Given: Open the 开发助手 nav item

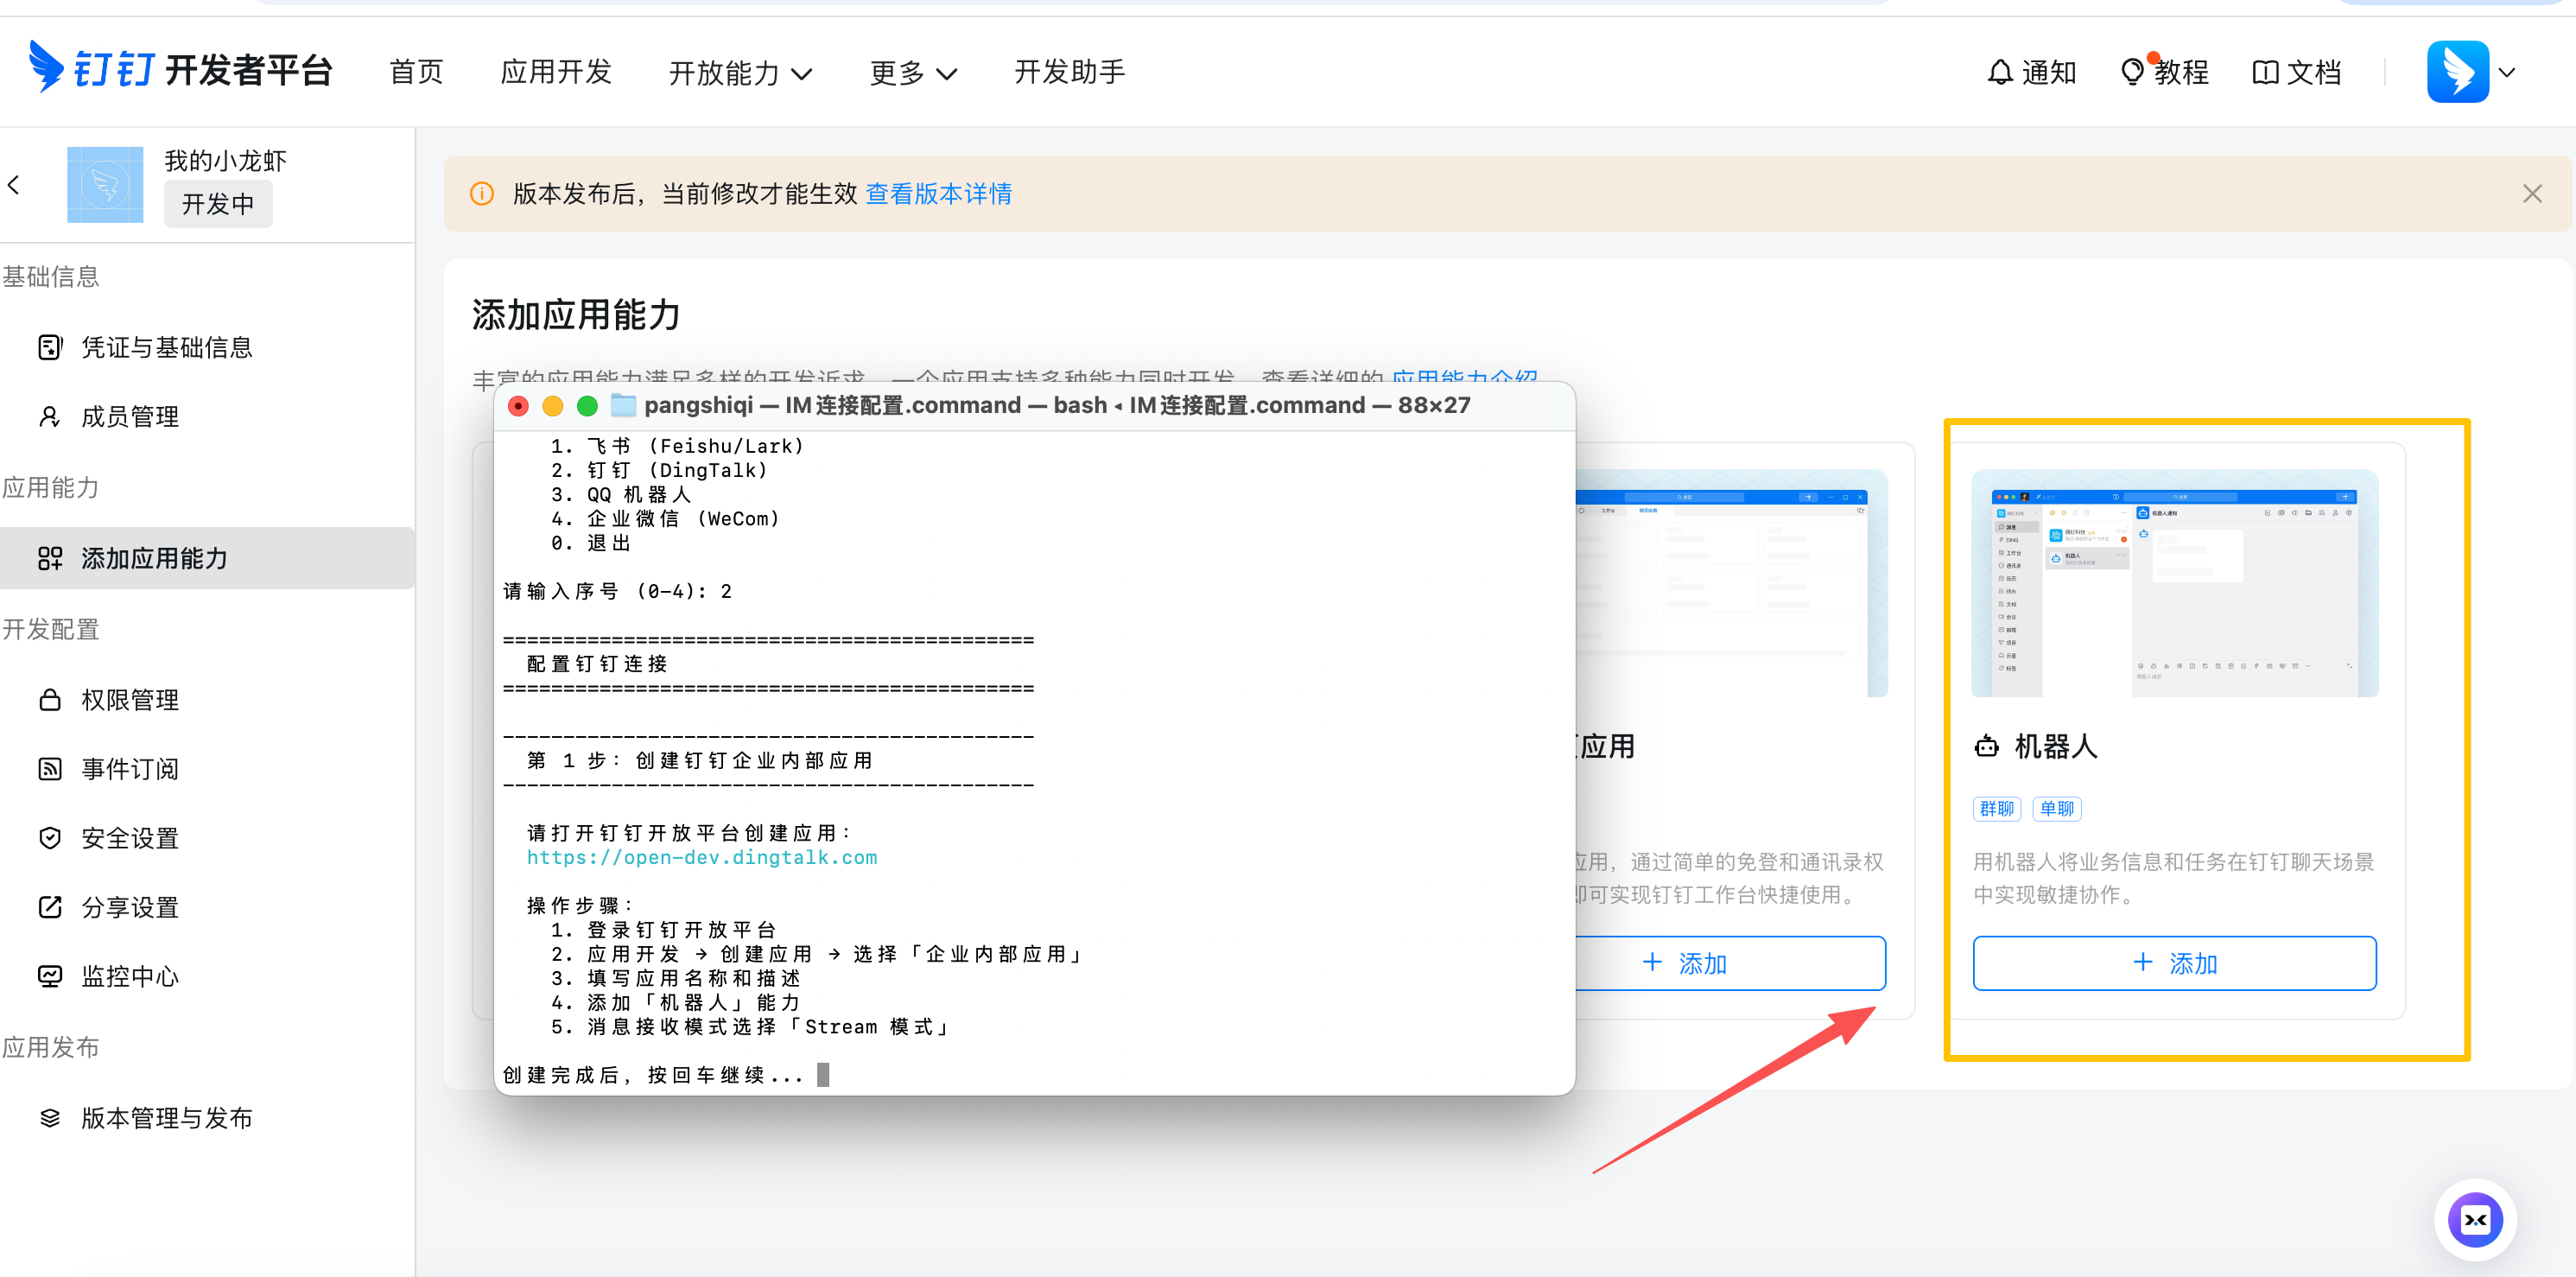Looking at the screenshot, I should click(x=1069, y=72).
